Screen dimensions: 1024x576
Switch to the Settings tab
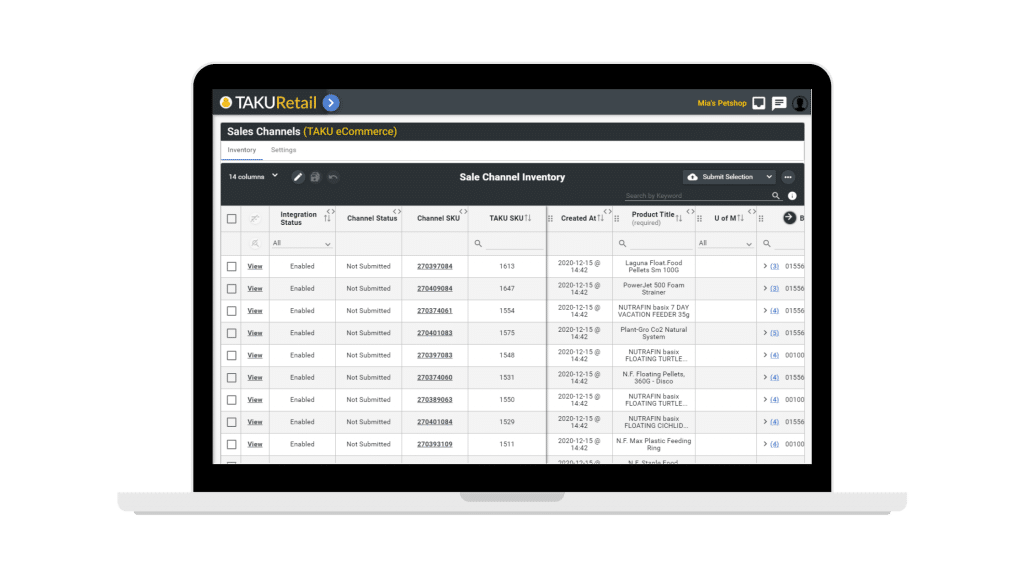[283, 150]
